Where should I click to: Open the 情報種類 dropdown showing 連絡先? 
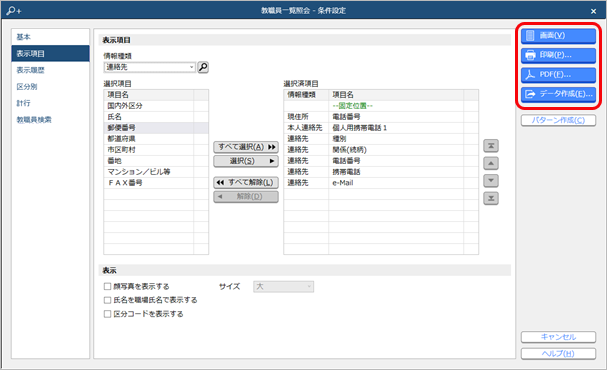click(149, 67)
